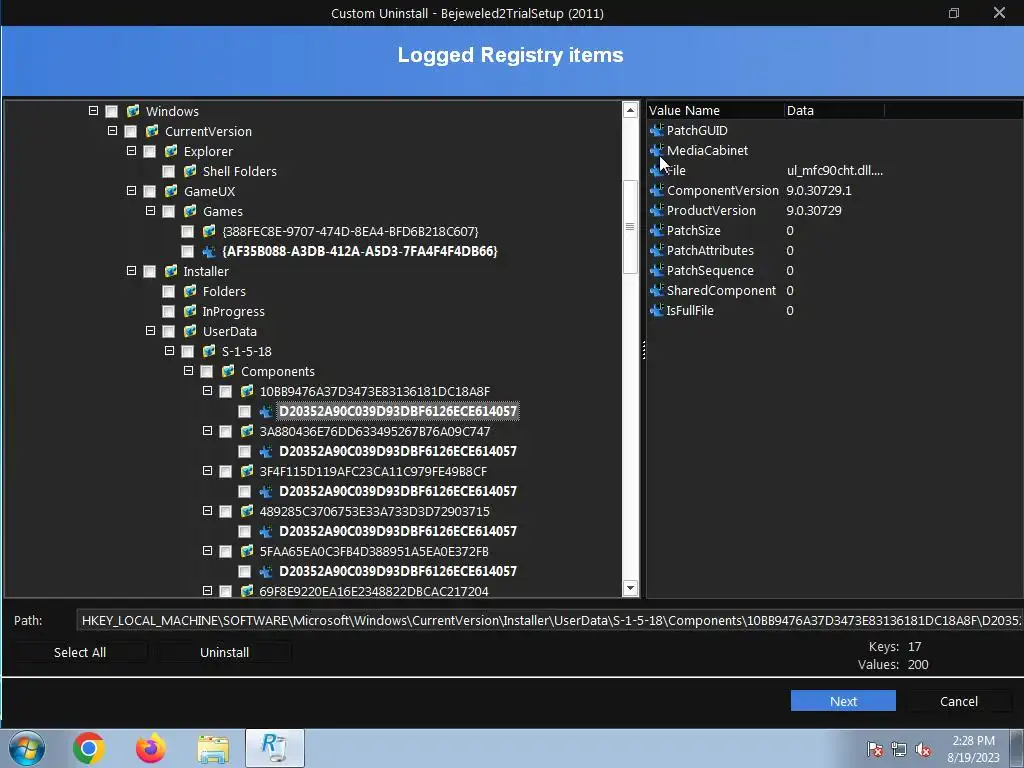Click the key icon next to UserData
The height and width of the screenshot is (768, 1024).
pyautogui.click(x=190, y=331)
